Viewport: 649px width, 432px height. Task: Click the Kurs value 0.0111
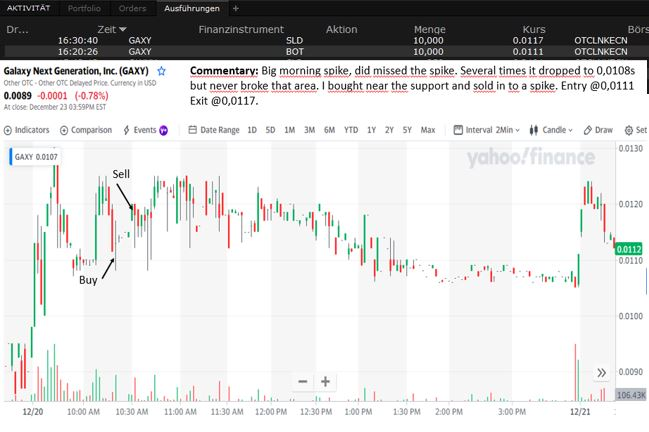(528, 52)
